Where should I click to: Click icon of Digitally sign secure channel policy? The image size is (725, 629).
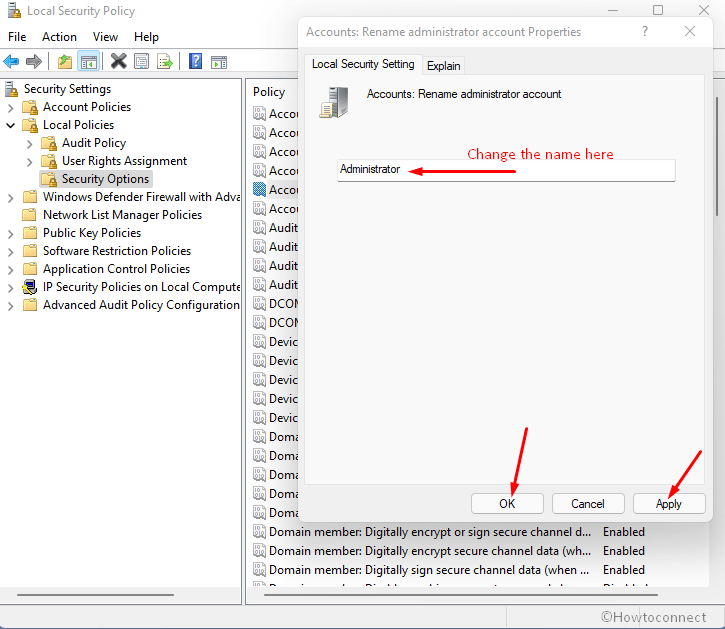coord(259,569)
